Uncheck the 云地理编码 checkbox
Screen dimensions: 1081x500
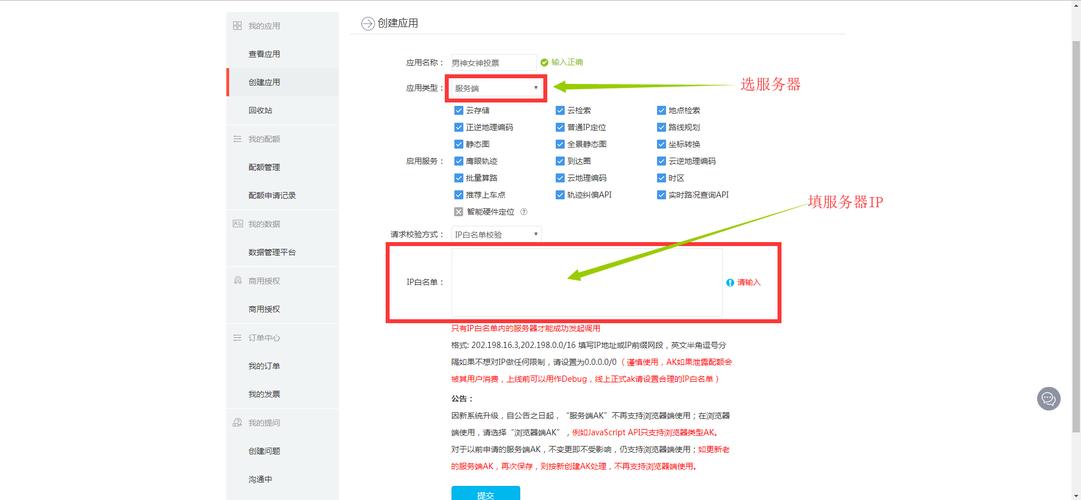tap(560, 178)
